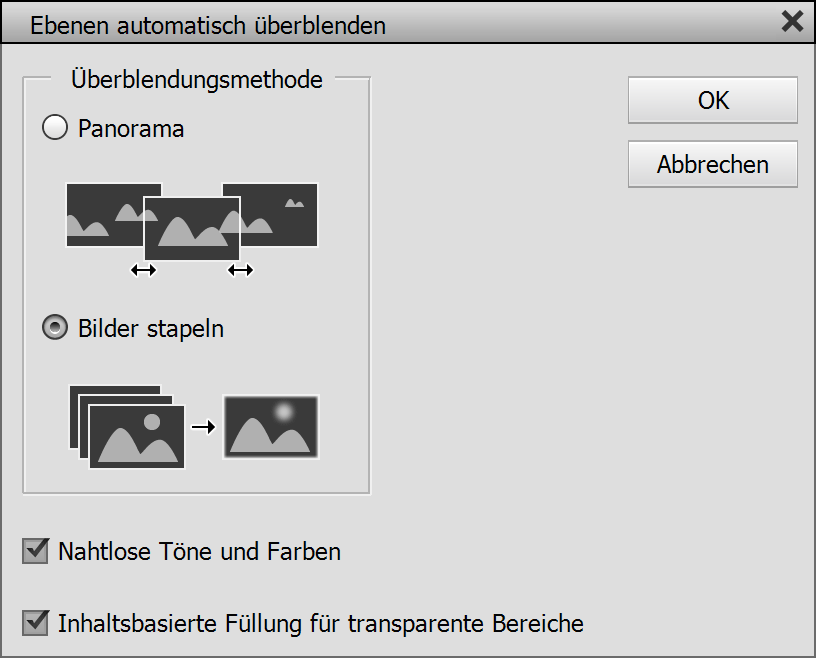Click the dialog title bar text

208,25
